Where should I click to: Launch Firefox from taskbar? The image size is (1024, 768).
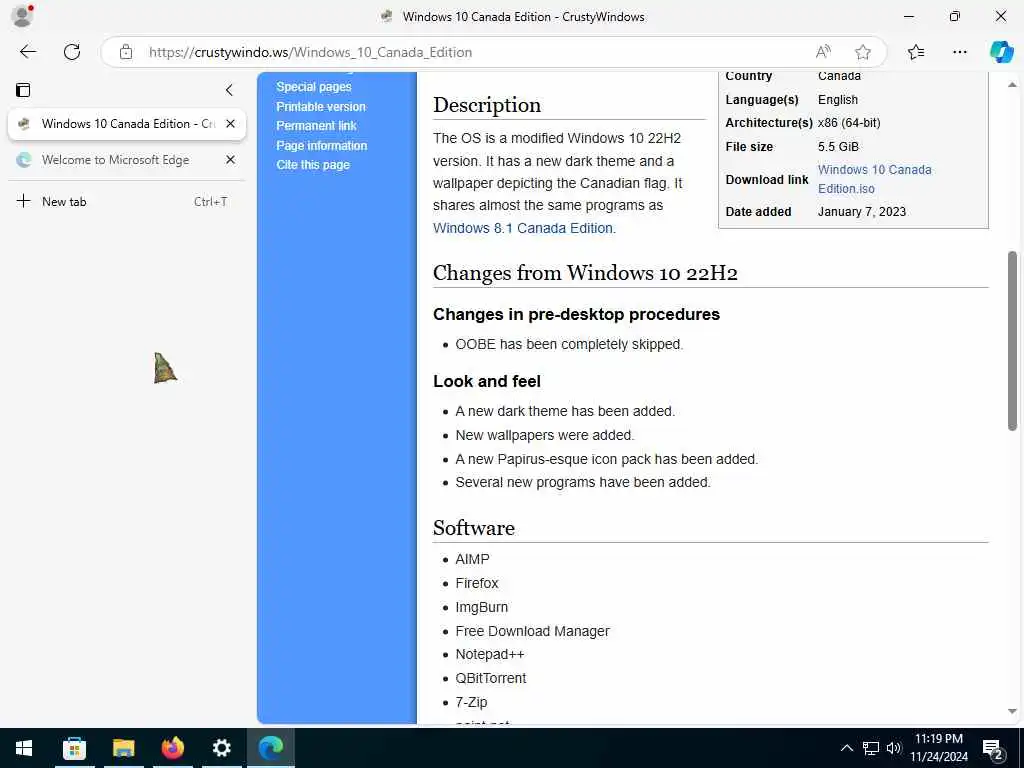pos(172,748)
